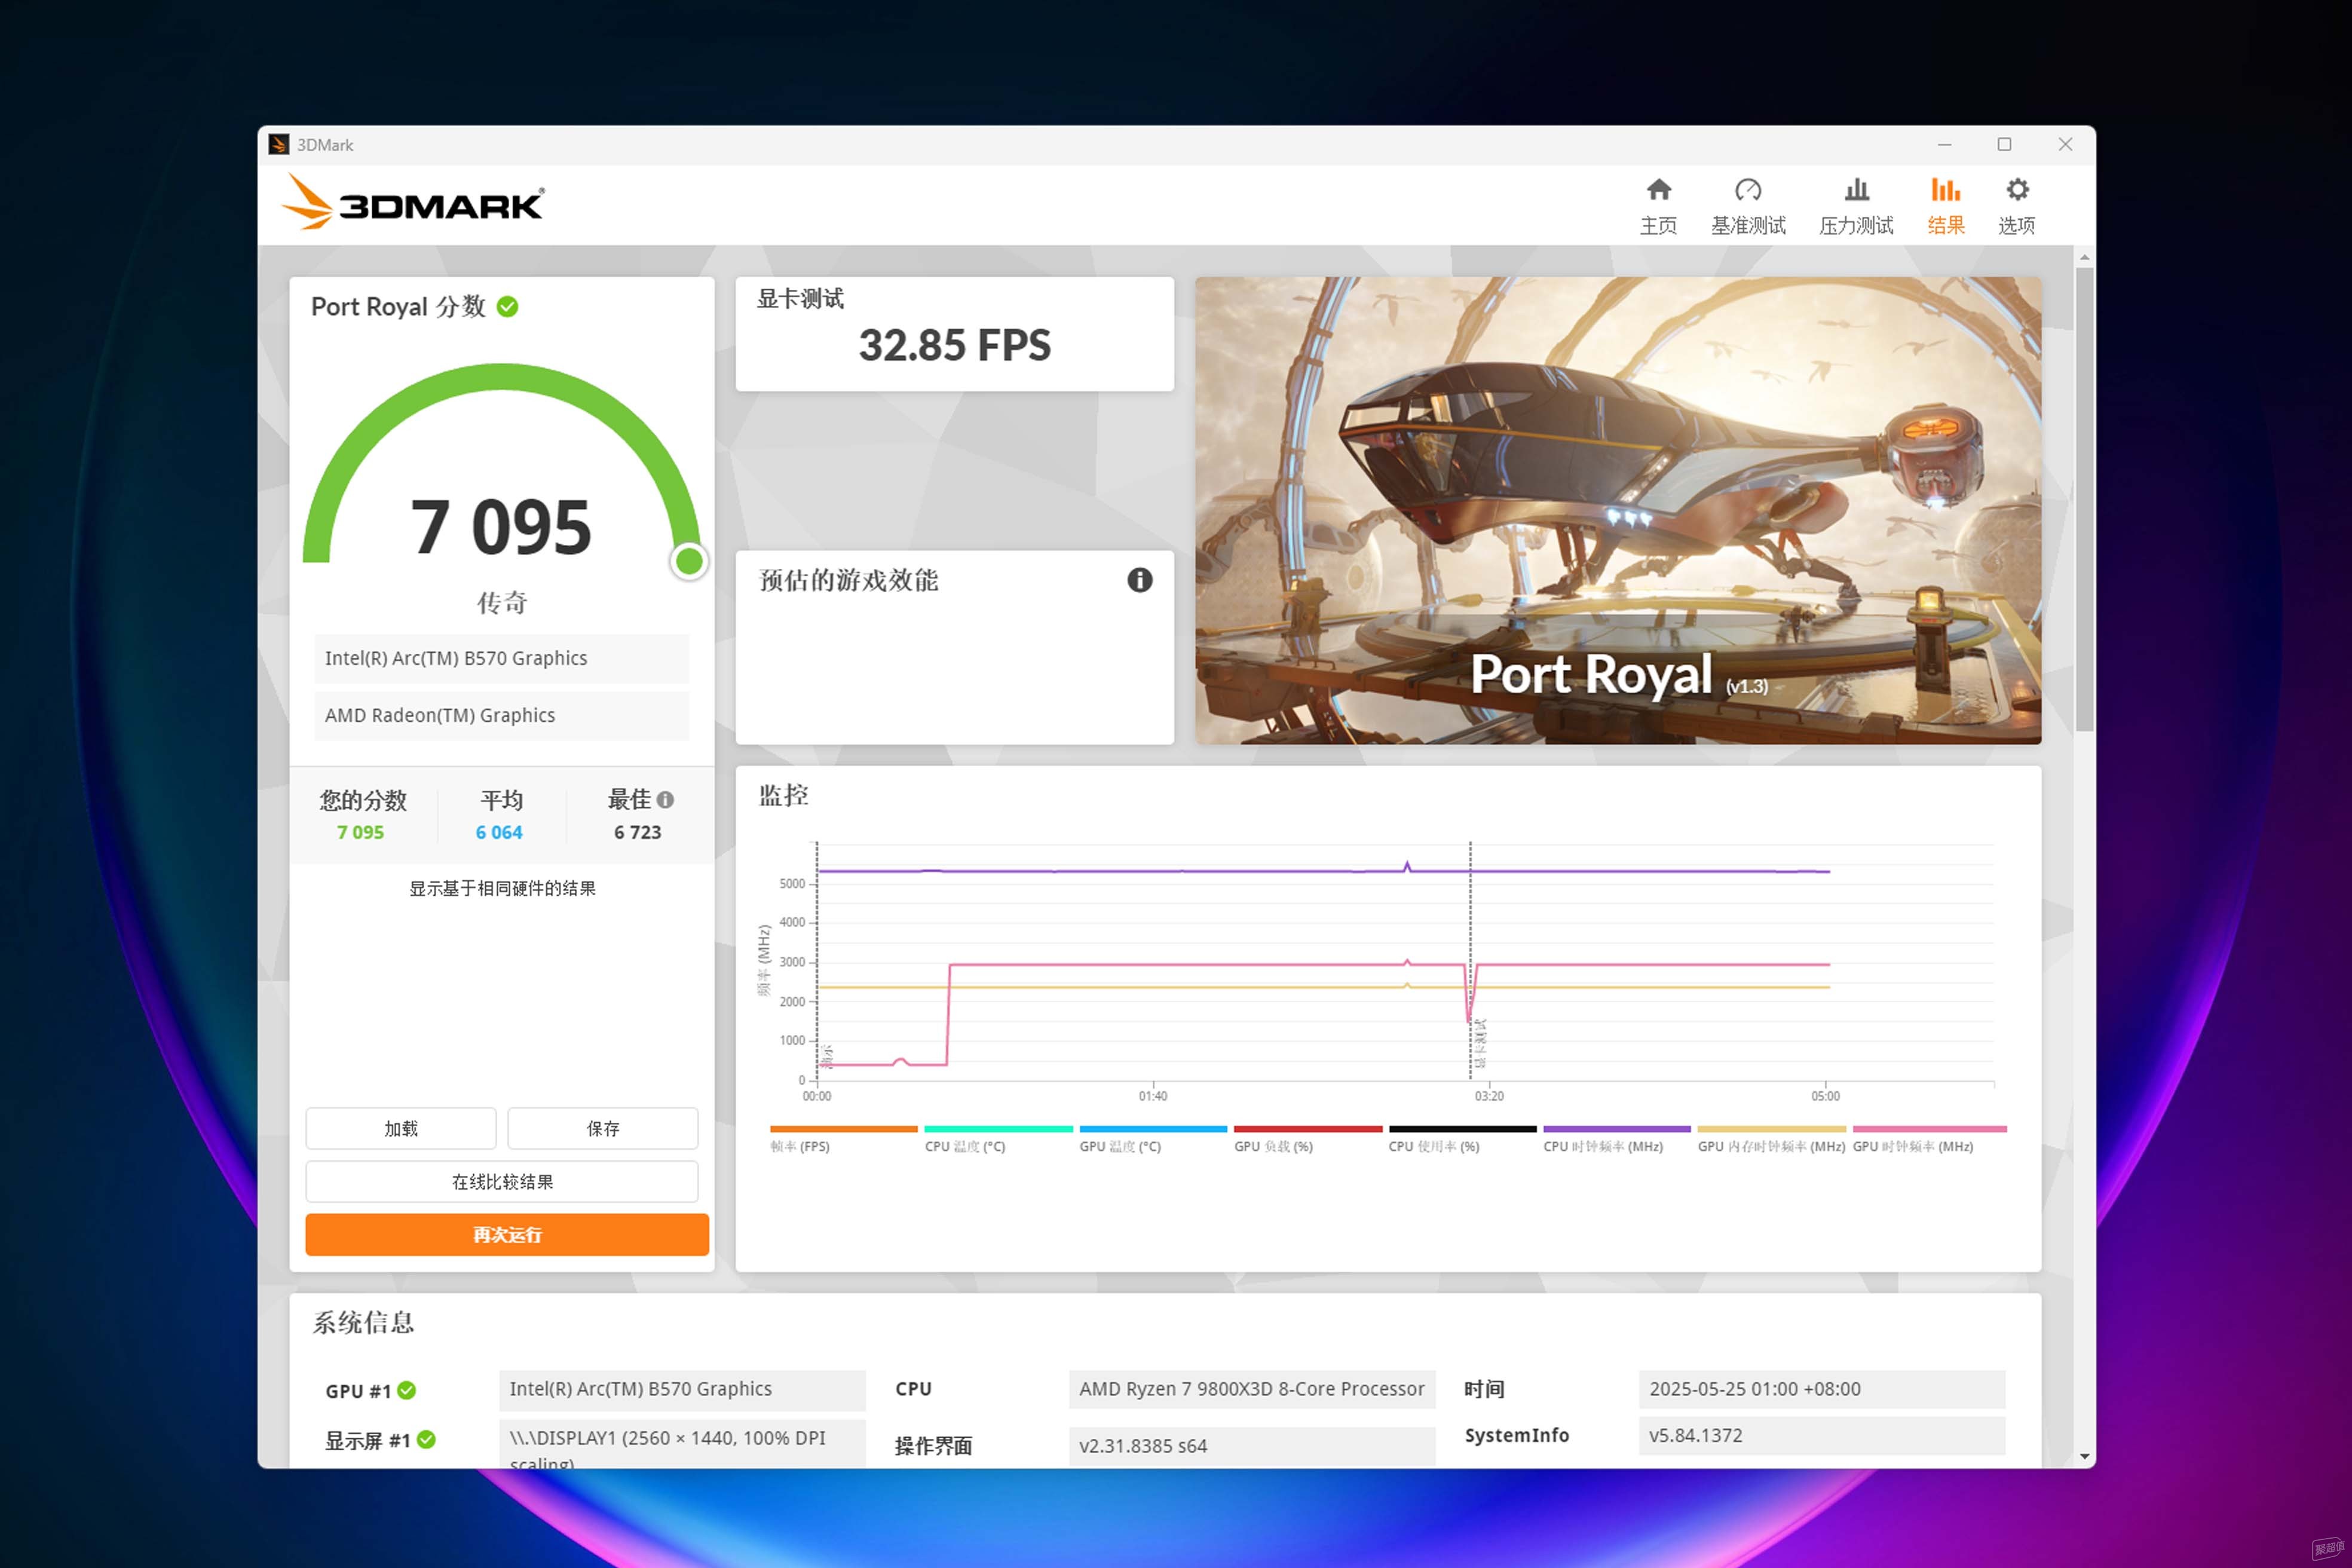Viewport: 2352px width, 1568px height.
Task: Click the orange 再次运行 run again button
Action: (x=507, y=1234)
